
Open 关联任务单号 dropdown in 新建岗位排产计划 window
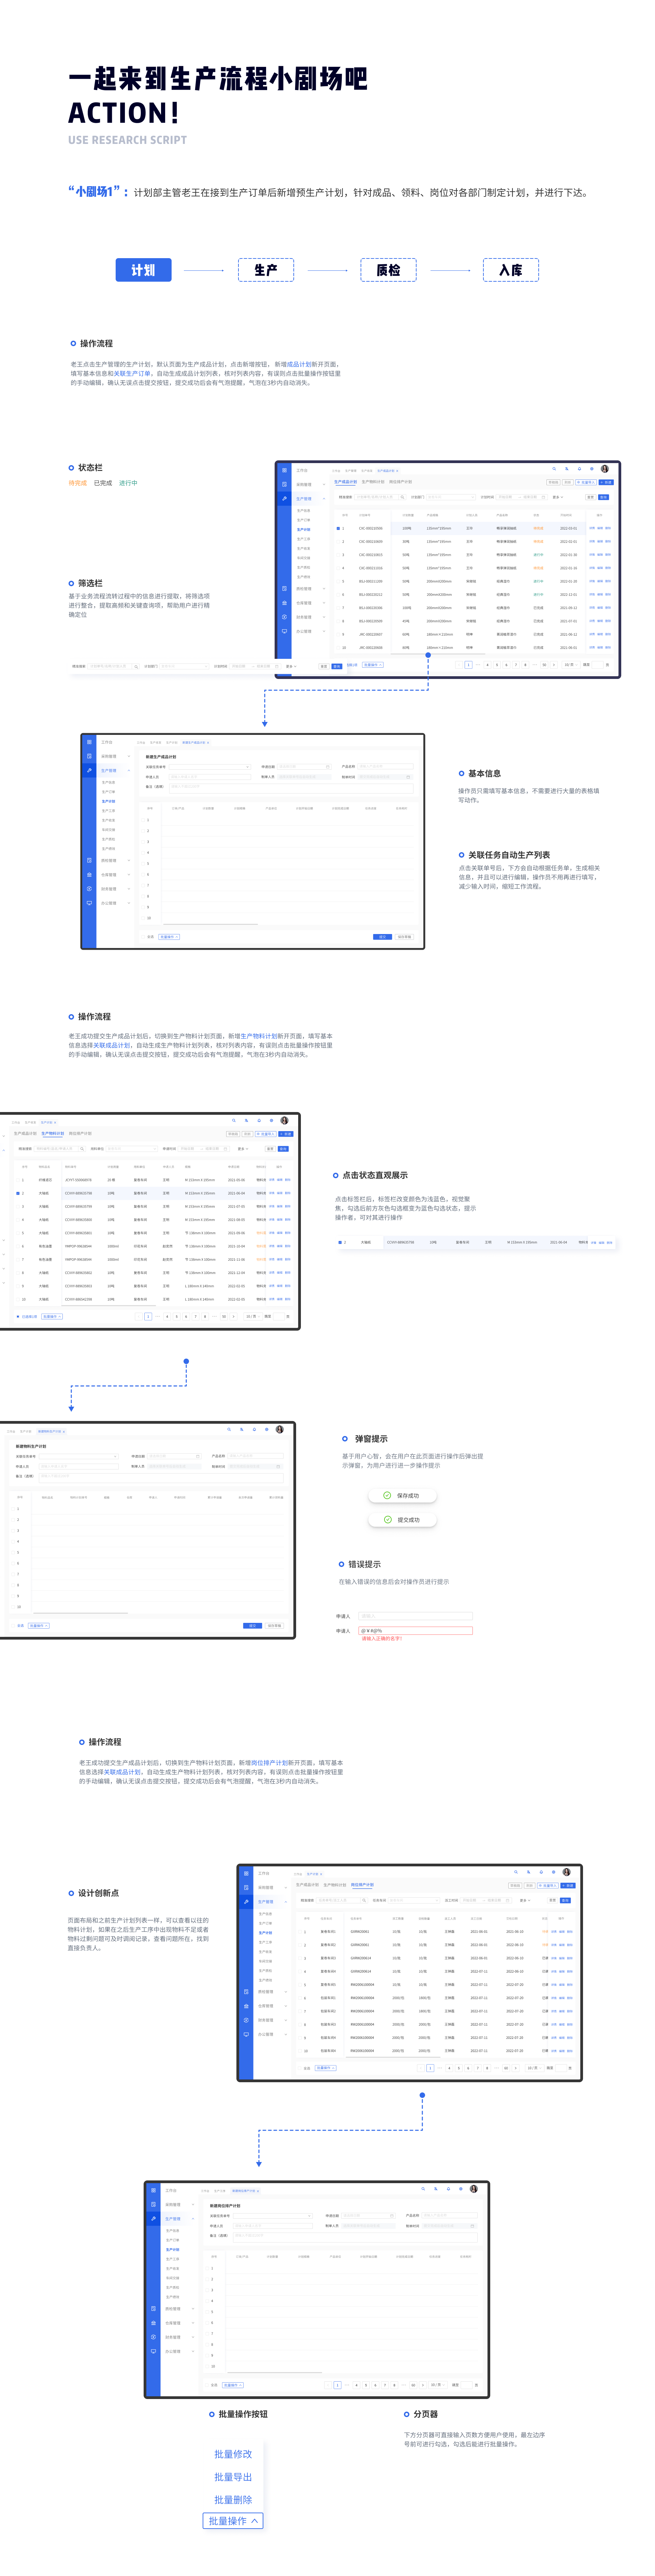point(273,2216)
